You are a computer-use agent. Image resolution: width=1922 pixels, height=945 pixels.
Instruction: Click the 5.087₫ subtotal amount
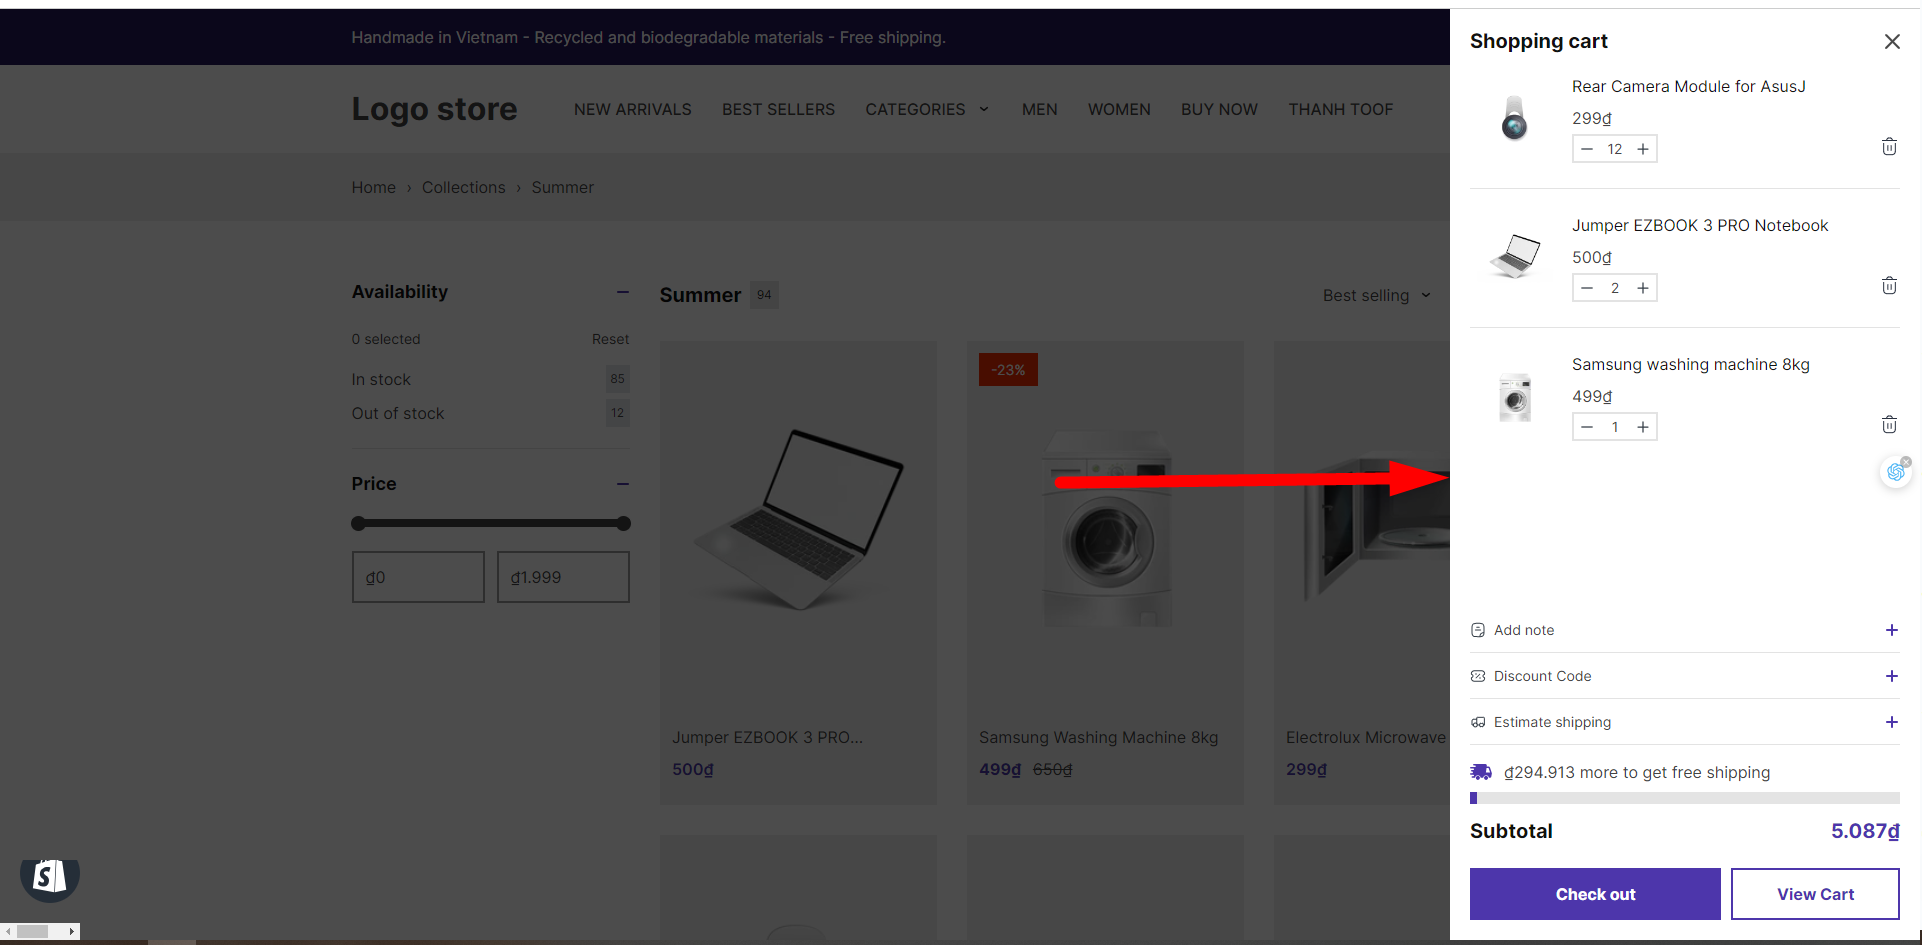[x=1865, y=831]
